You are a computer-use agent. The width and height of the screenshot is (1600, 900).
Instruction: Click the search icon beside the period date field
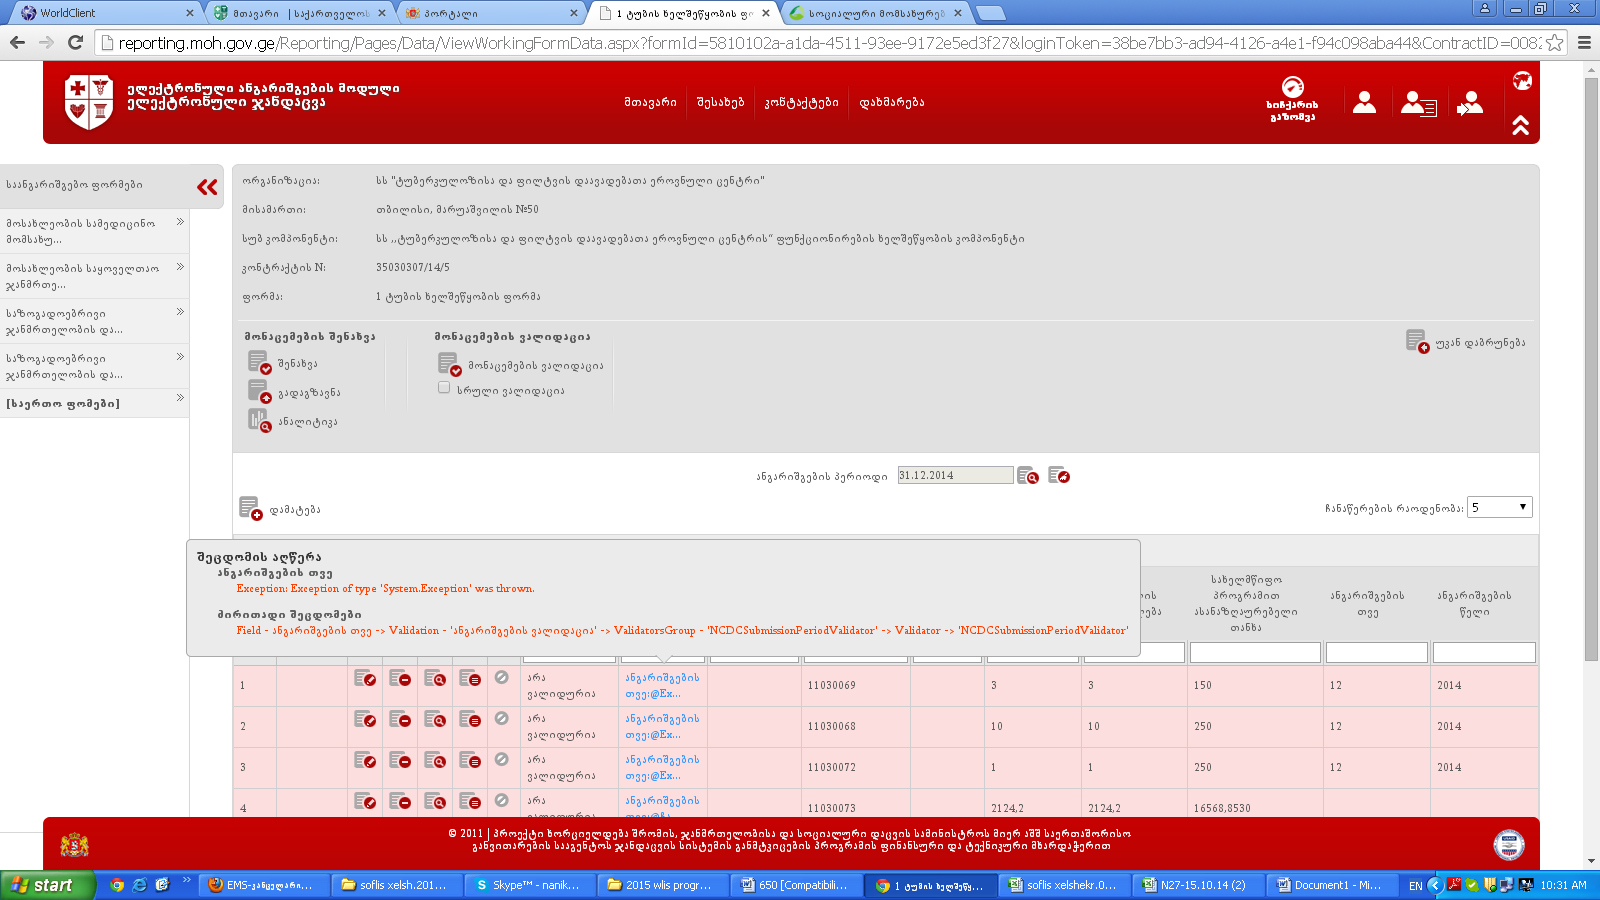(x=1027, y=476)
